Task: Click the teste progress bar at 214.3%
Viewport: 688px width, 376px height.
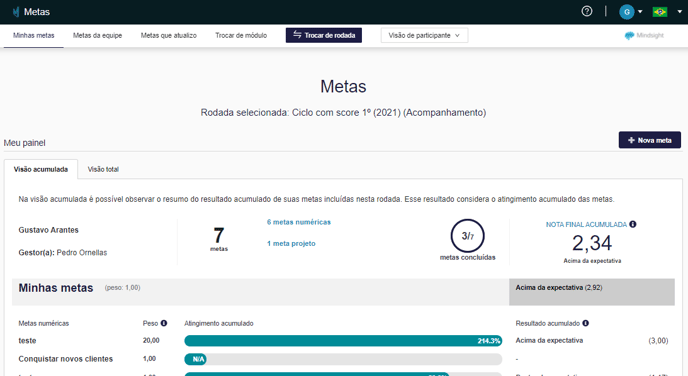Action: coord(343,340)
